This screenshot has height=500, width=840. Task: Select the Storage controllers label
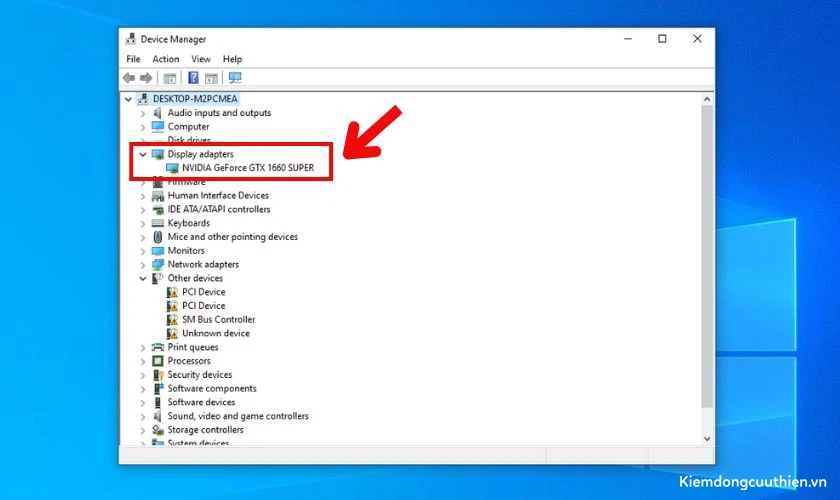tap(205, 430)
